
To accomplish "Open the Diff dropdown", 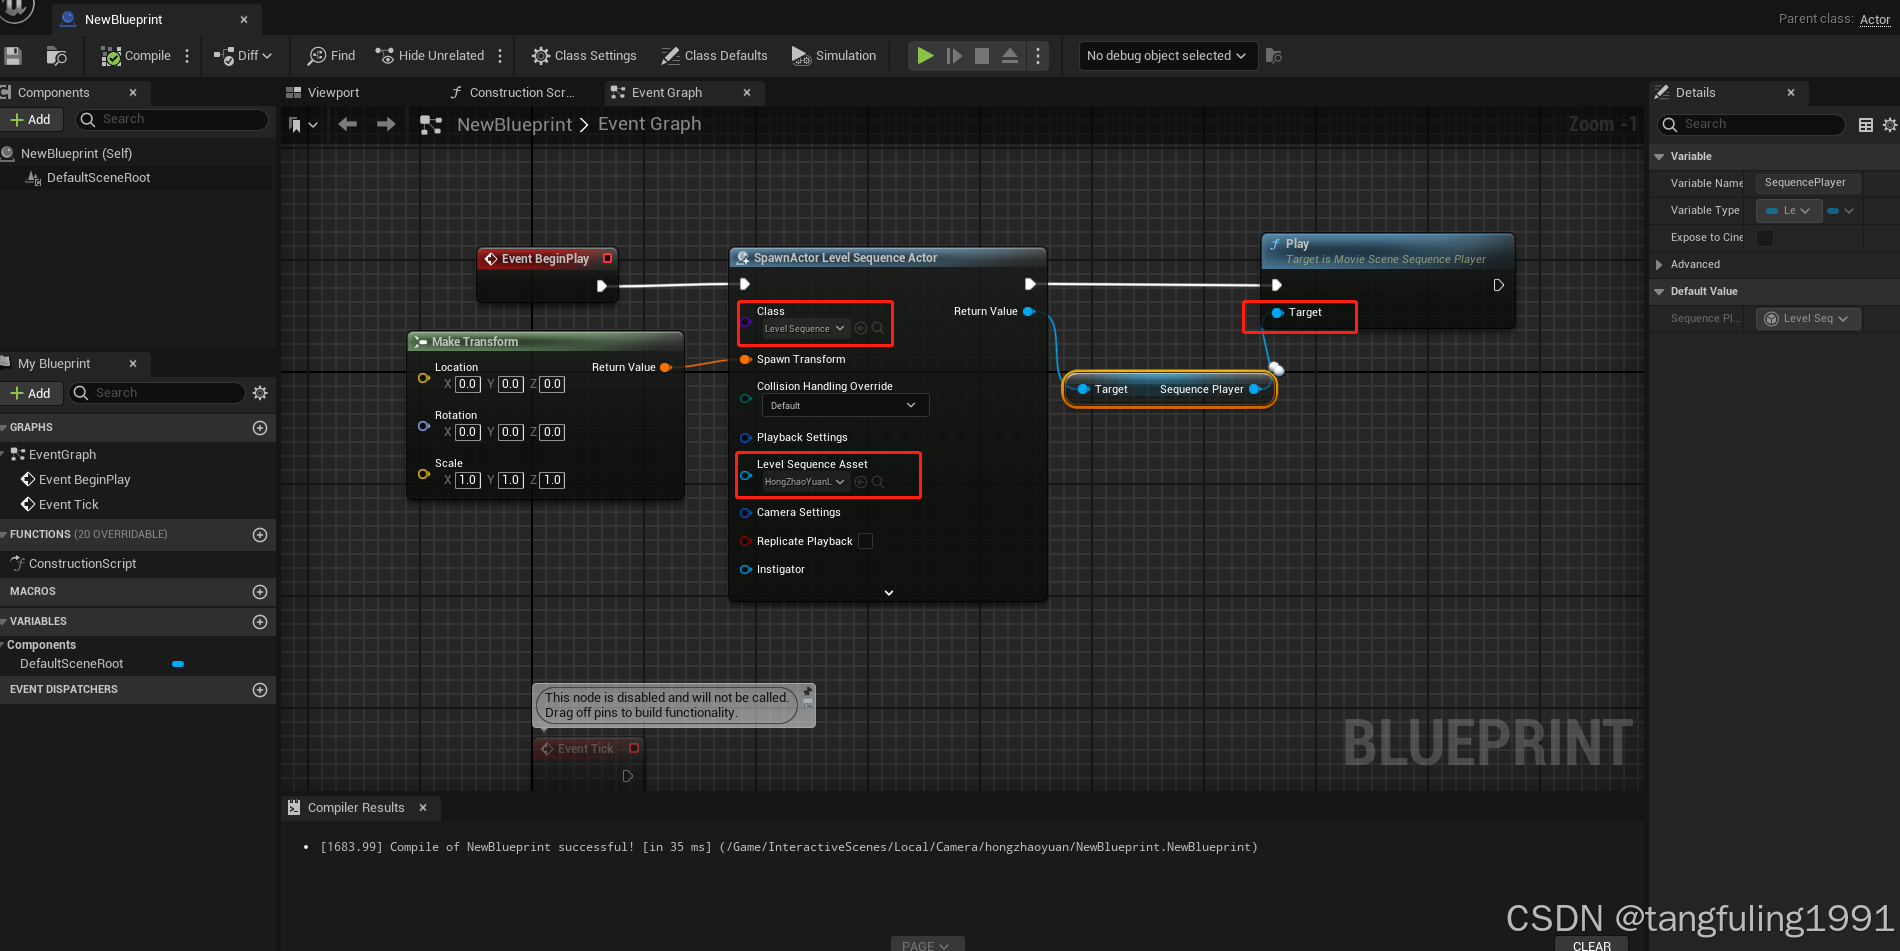I will pos(243,56).
